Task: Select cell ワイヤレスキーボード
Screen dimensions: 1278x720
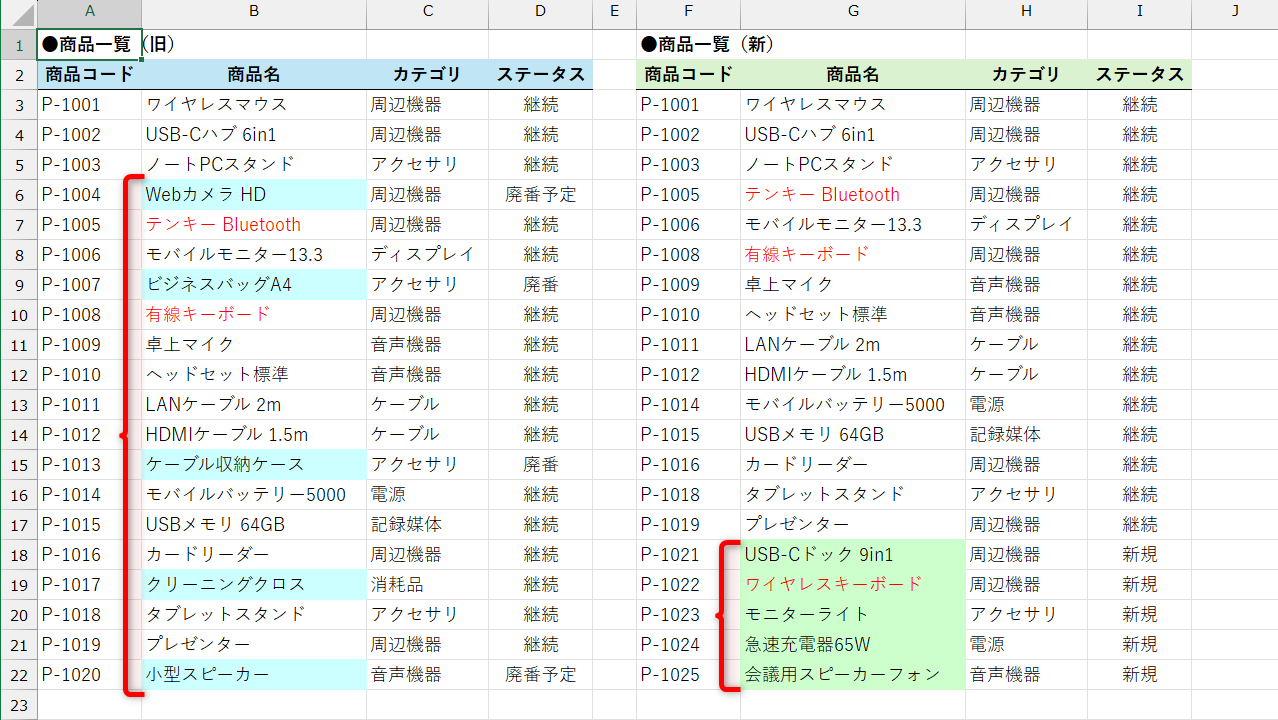Action: coord(853,585)
